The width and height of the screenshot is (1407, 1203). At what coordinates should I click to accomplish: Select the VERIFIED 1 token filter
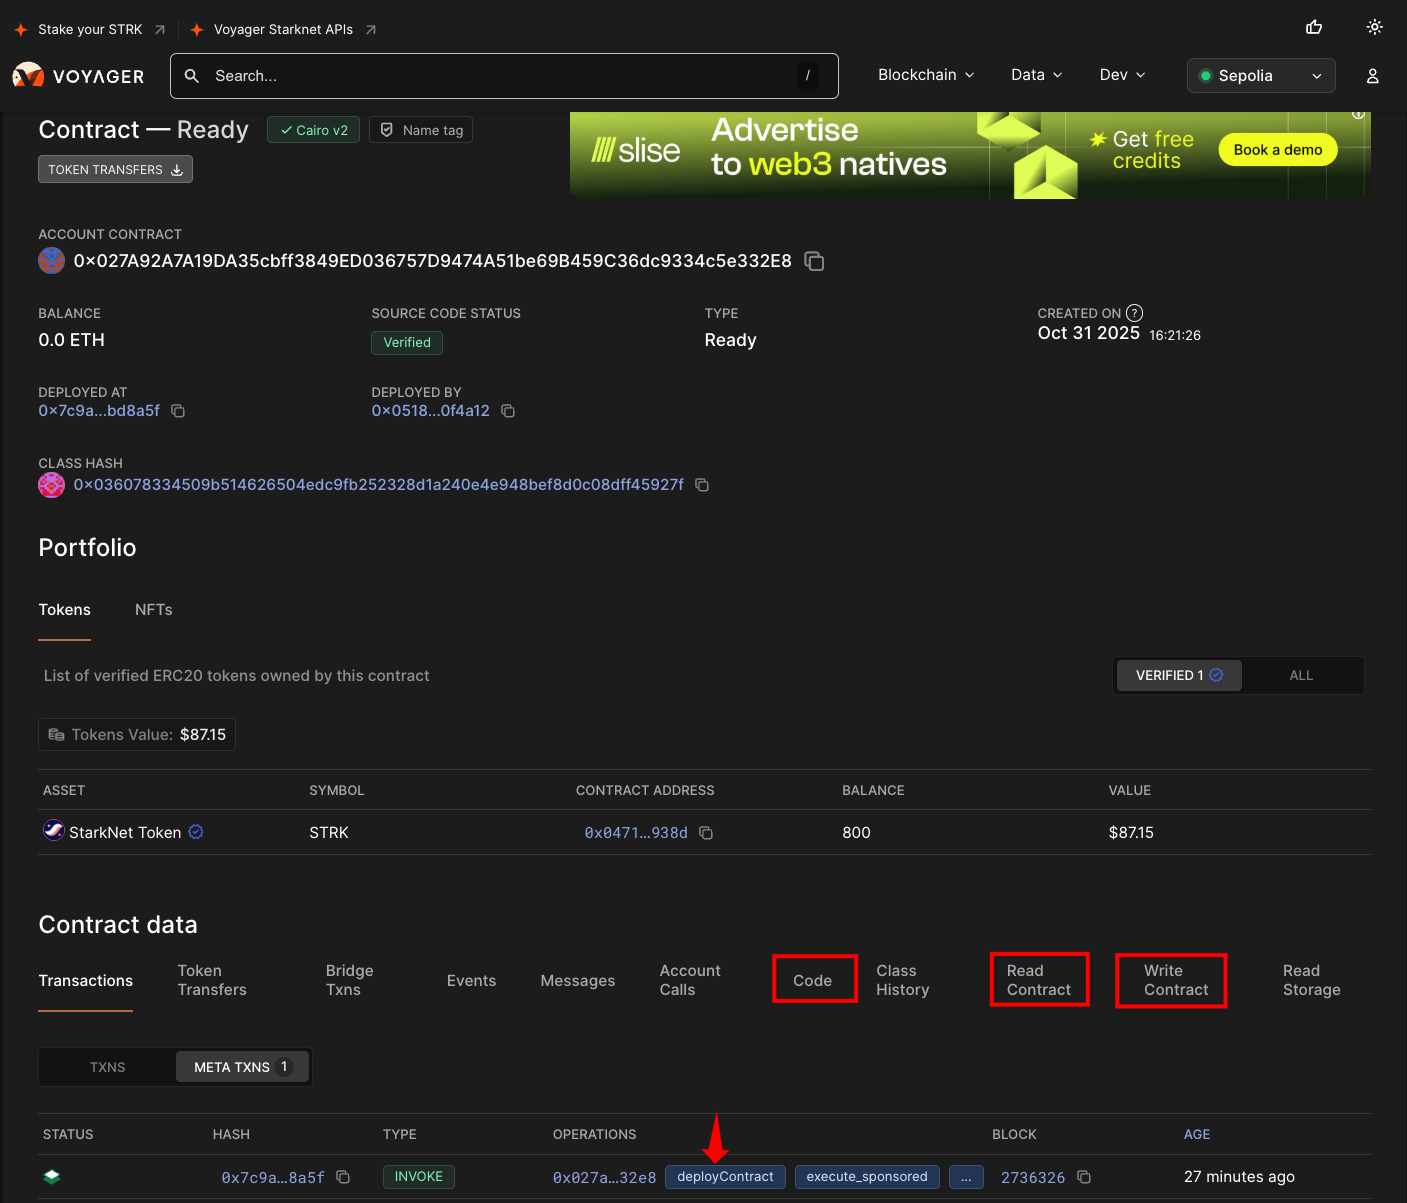click(x=1178, y=675)
